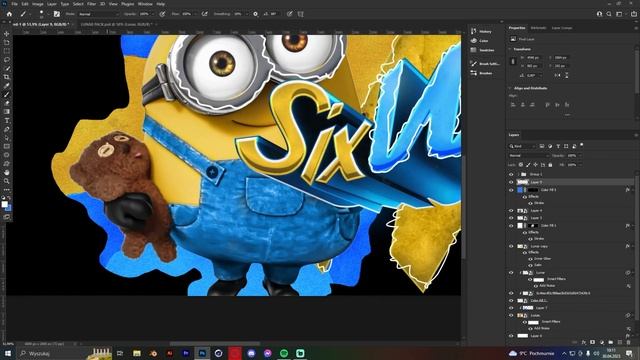
Task: Expand the Group 1 folder arrow
Action: click(x=518, y=174)
